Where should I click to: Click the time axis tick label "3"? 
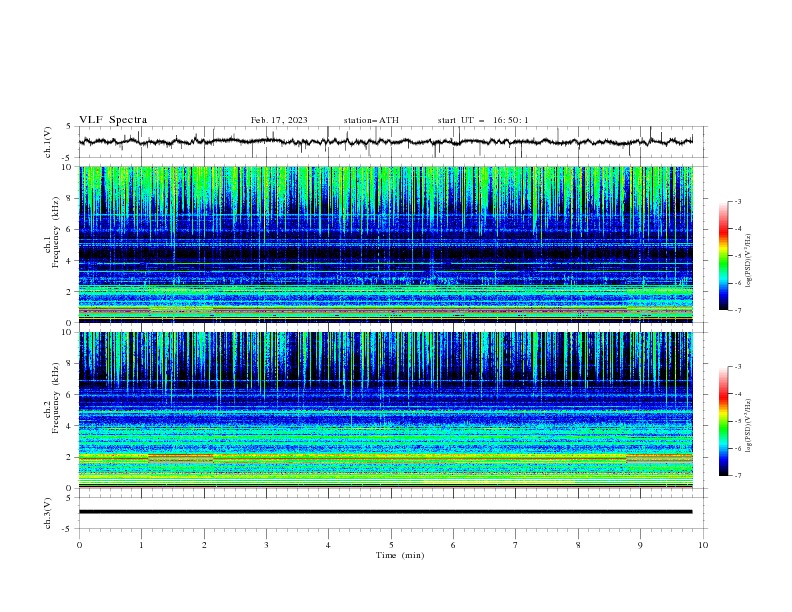(x=266, y=545)
